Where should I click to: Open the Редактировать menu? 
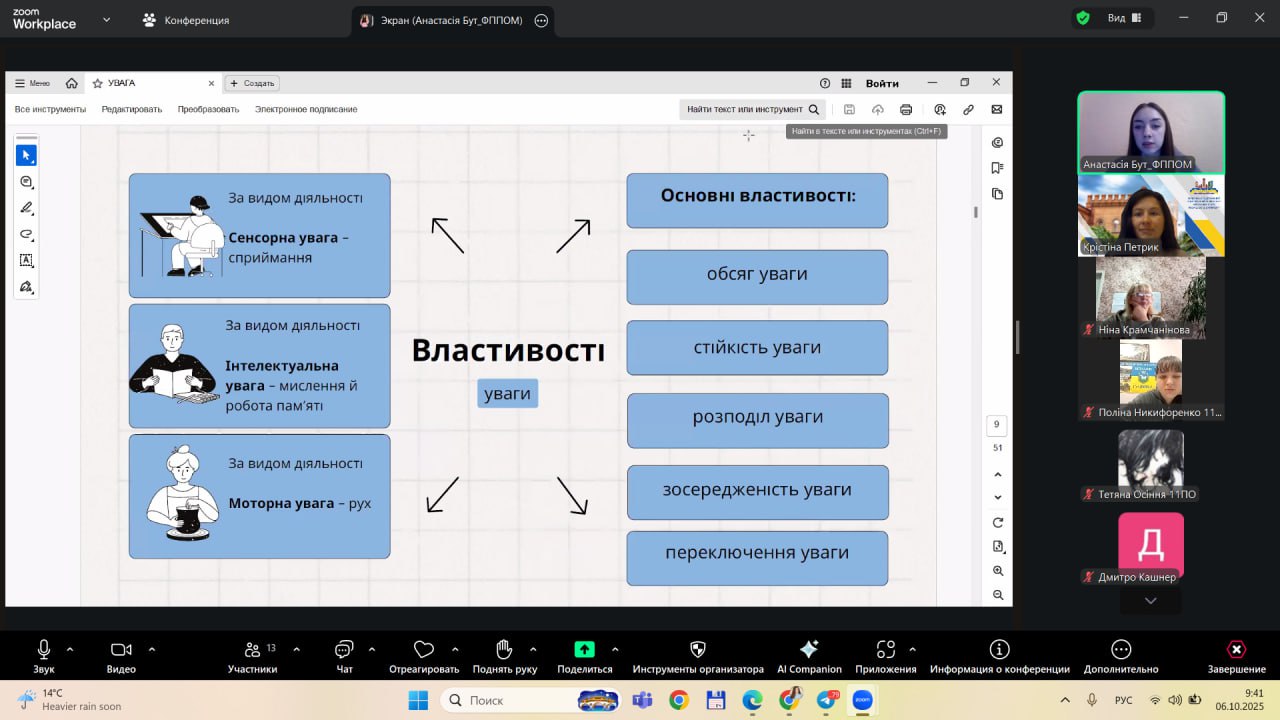coord(131,109)
